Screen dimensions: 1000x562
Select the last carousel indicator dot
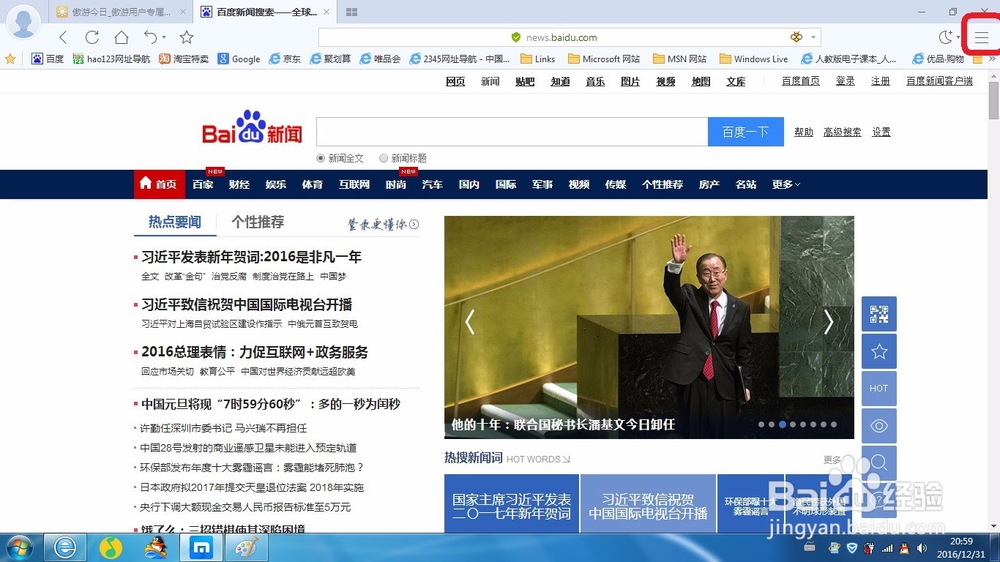pyautogui.click(x=834, y=424)
